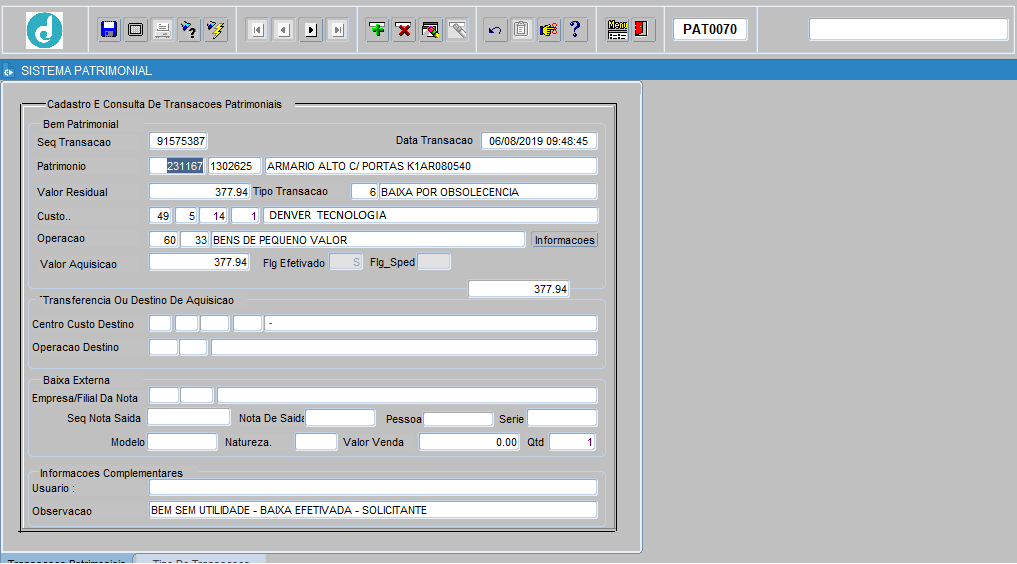Click the Tipo Transacao code field
This screenshot has width=1017, height=564.
click(365, 192)
